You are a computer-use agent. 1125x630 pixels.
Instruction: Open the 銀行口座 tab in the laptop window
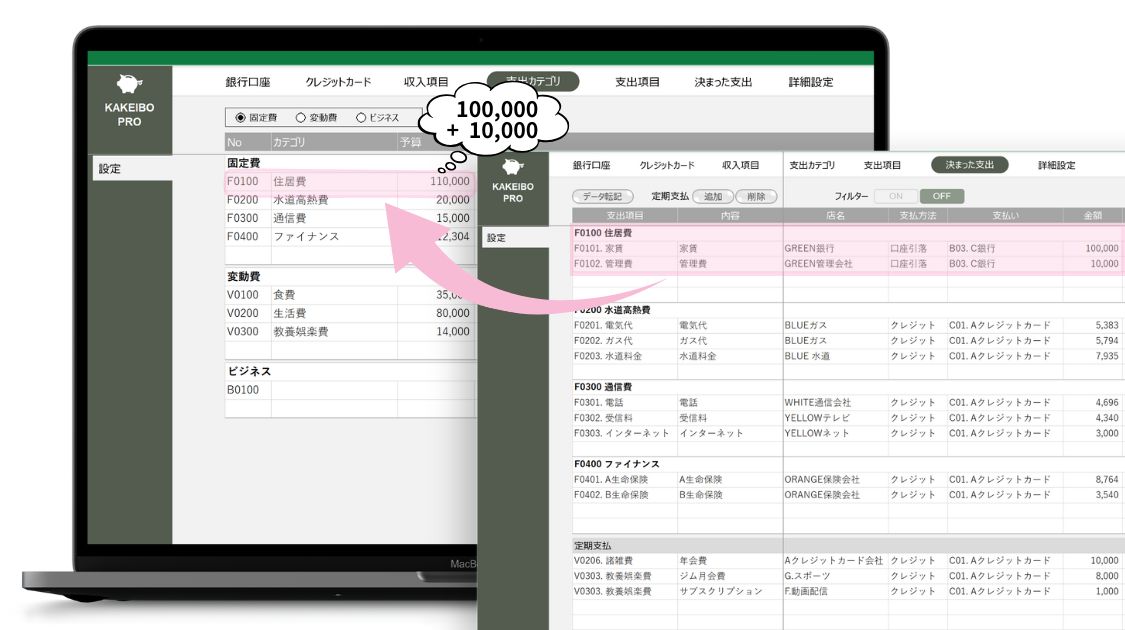pyautogui.click(x=248, y=83)
